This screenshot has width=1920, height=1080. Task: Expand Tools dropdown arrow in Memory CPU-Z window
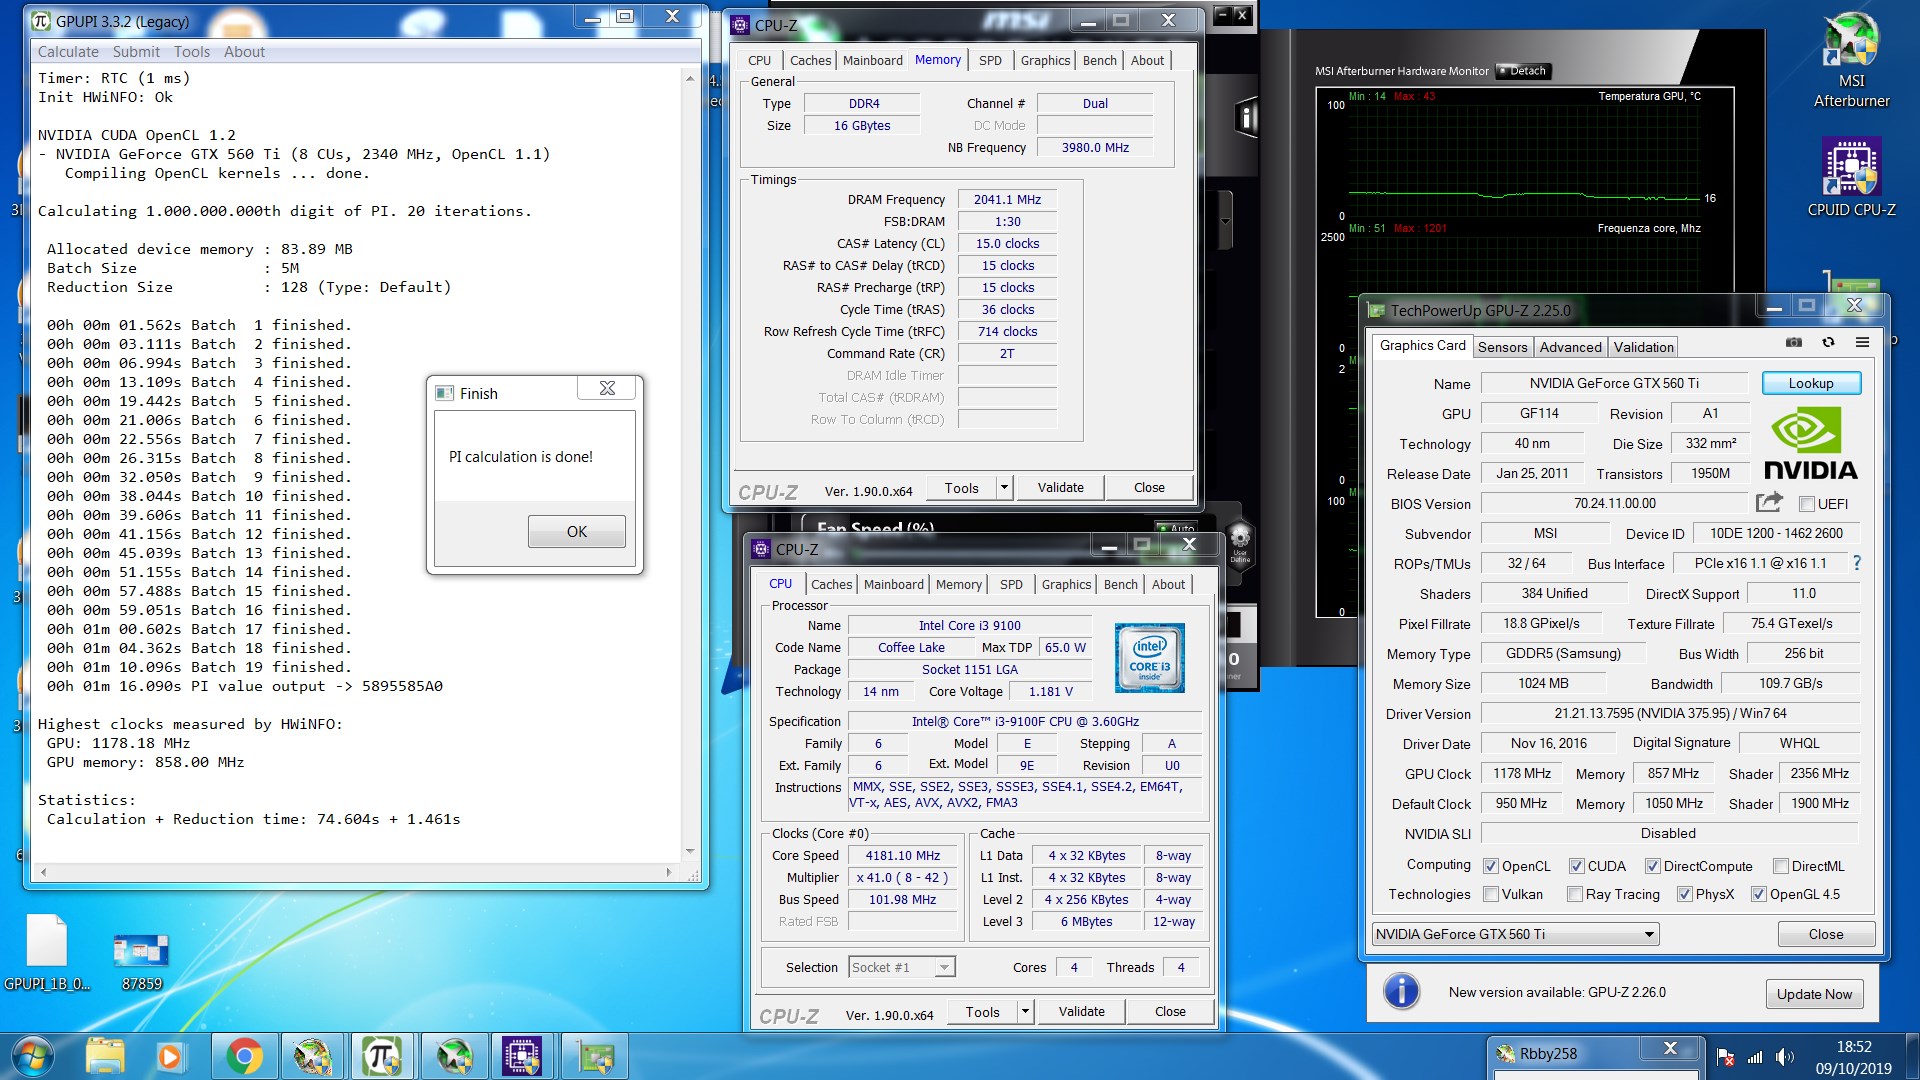1004,487
